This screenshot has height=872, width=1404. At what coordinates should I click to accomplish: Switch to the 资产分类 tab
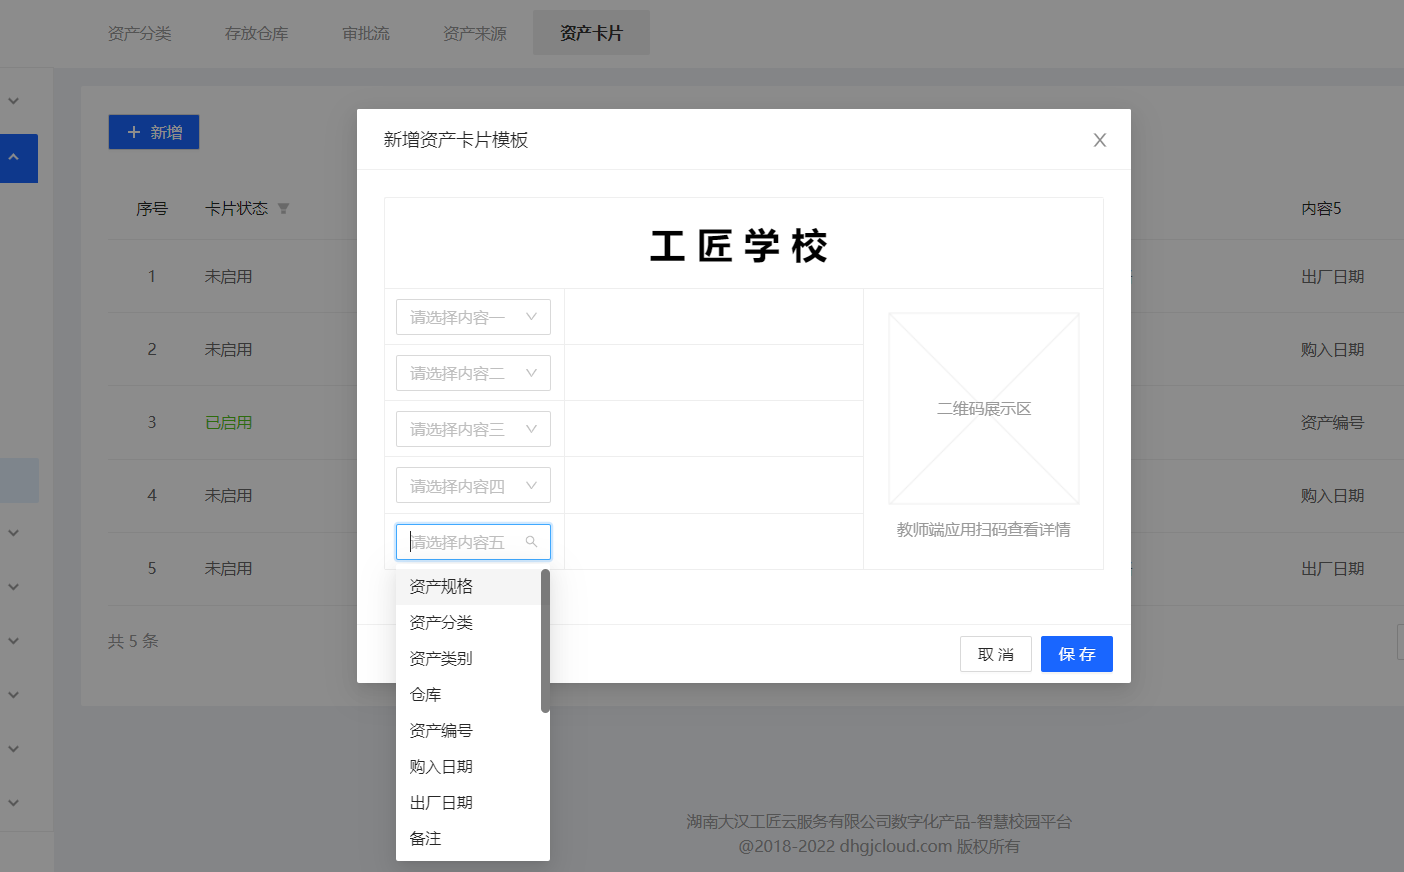point(140,33)
